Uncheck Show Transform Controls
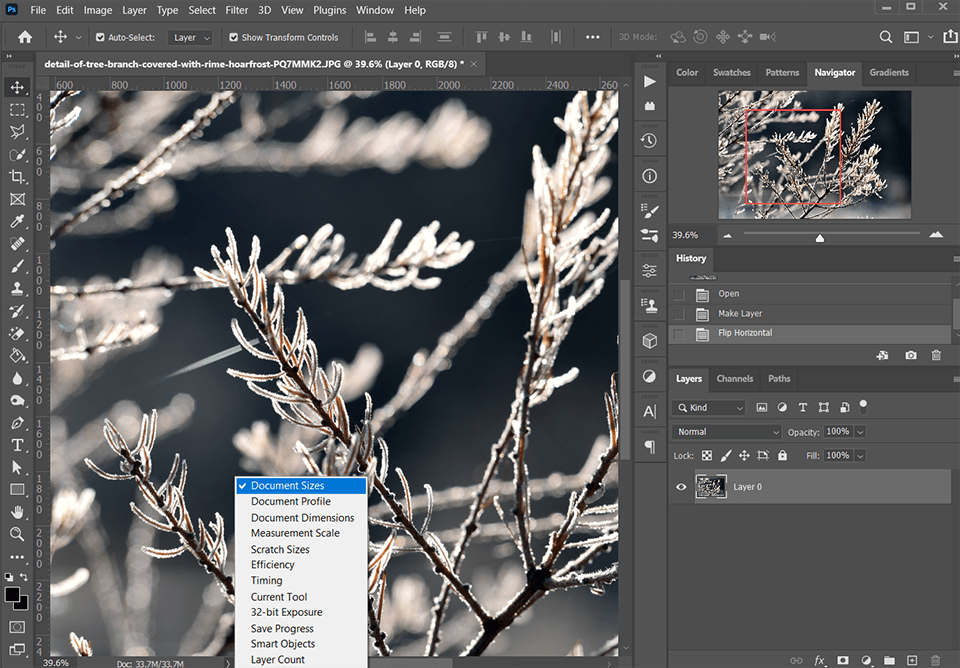 point(234,38)
